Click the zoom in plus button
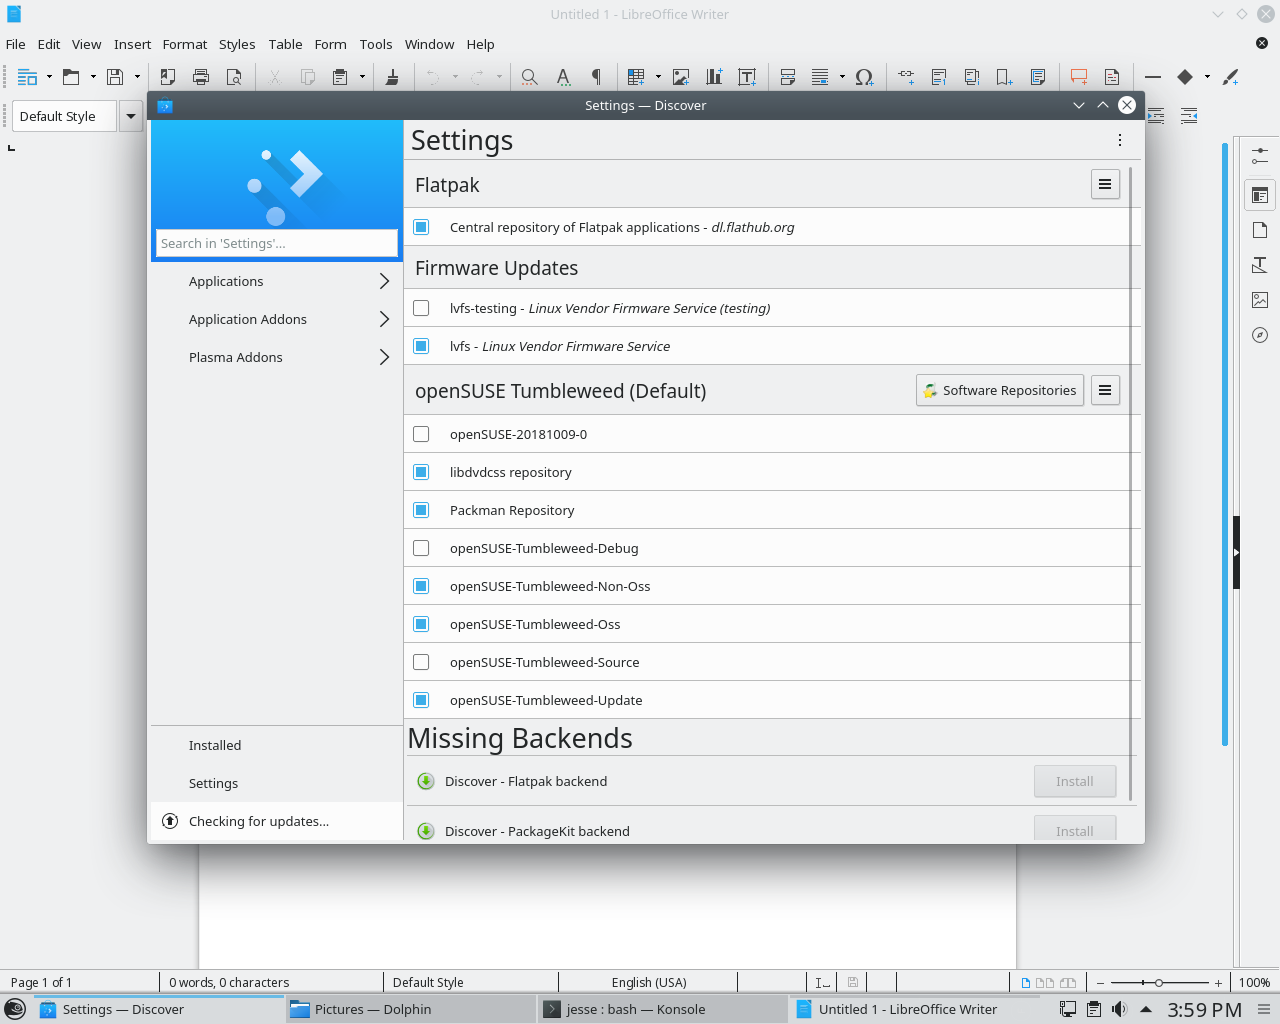Viewport: 1280px width, 1024px height. click(x=1218, y=983)
